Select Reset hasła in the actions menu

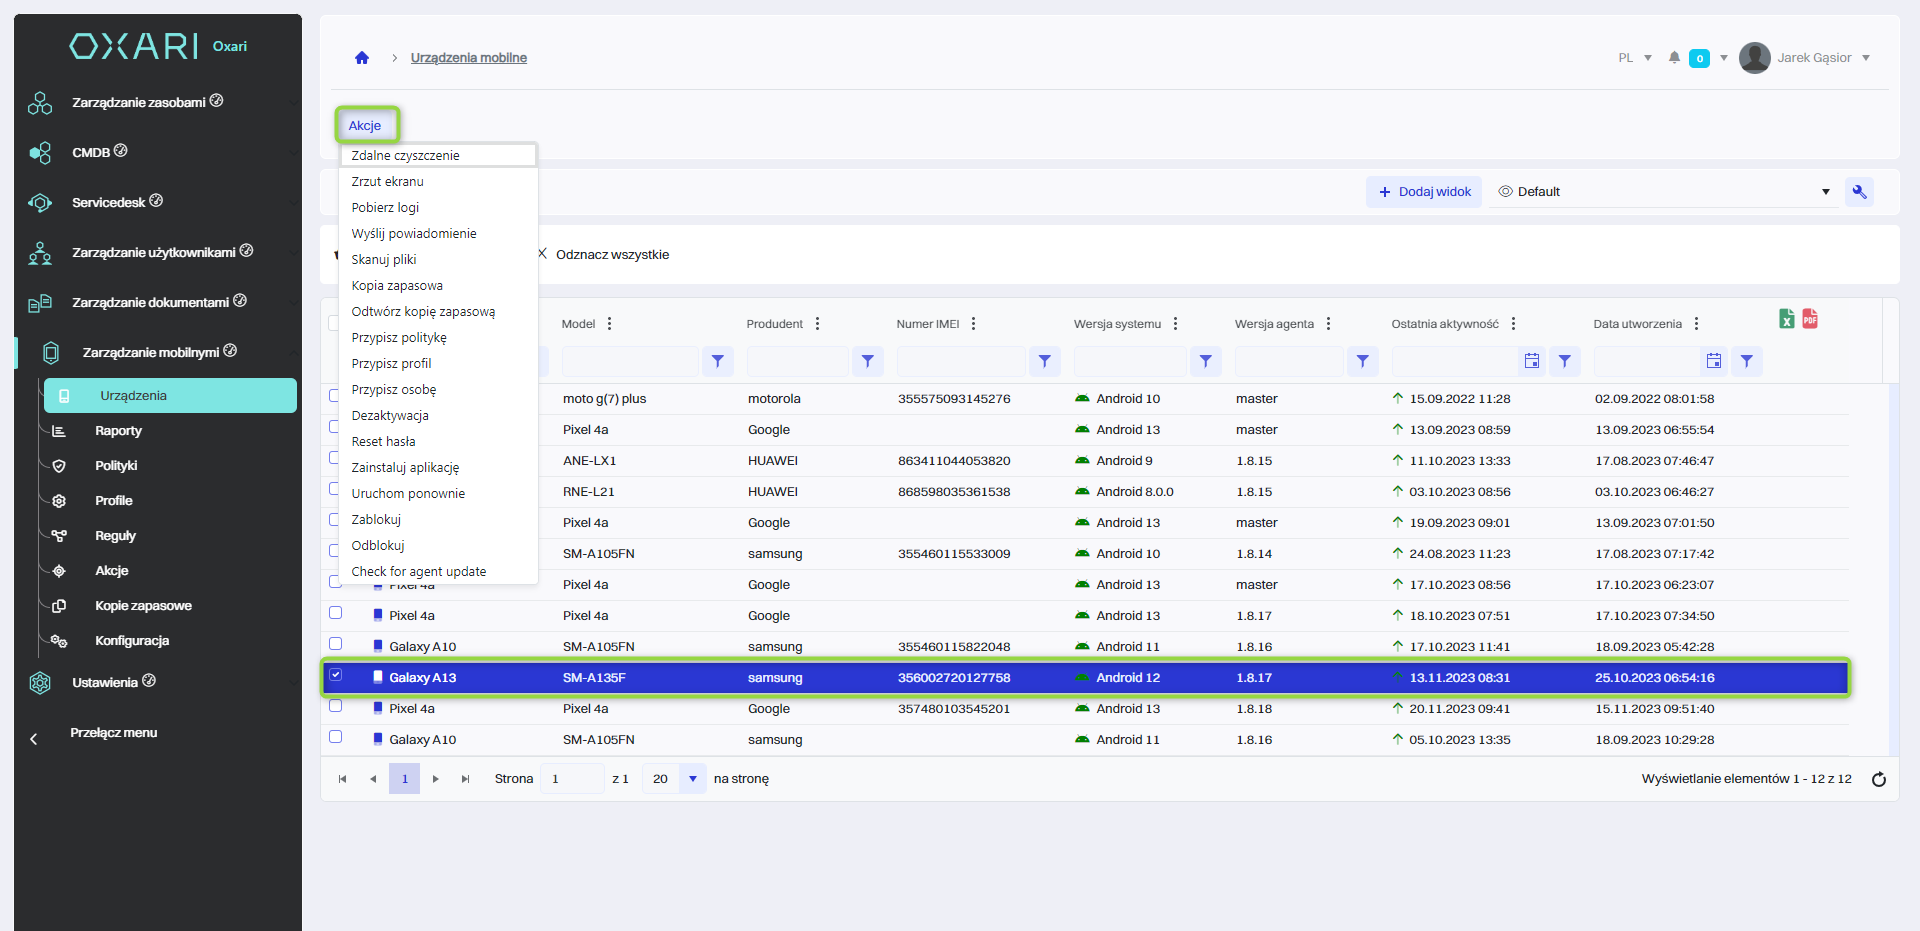[x=383, y=441]
